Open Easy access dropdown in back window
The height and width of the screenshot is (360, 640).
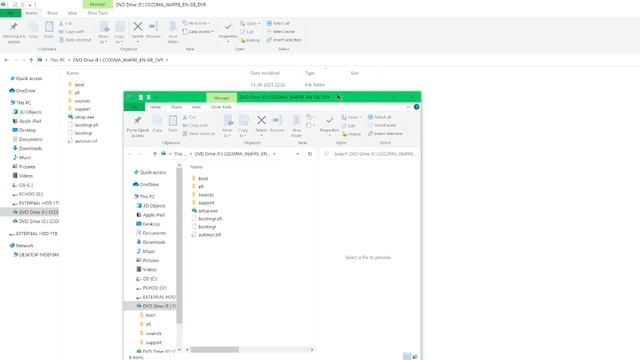pos(198,32)
